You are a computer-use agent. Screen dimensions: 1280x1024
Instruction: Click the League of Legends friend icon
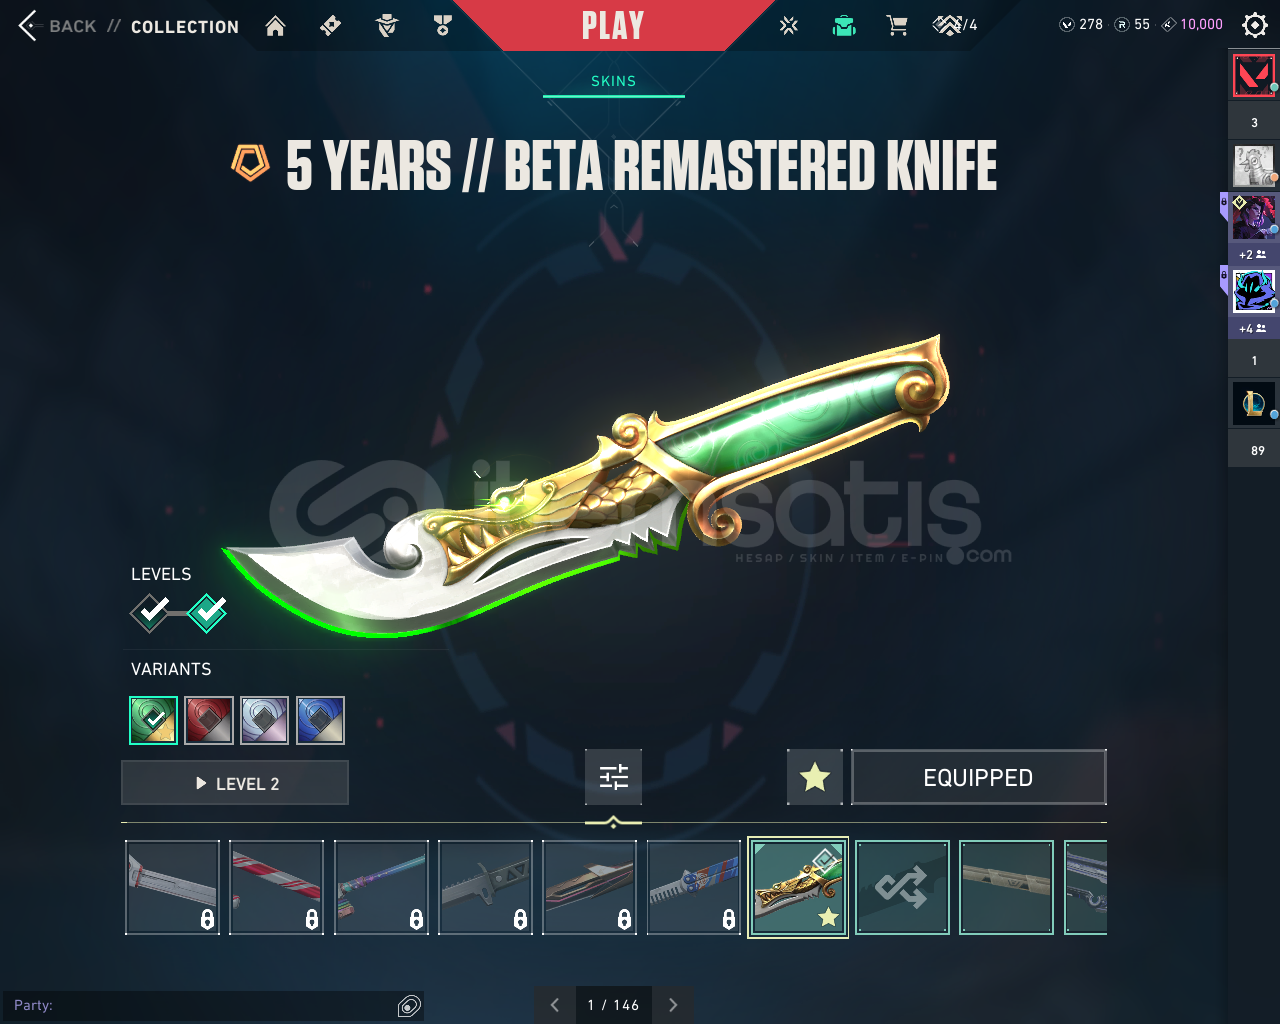point(1254,403)
